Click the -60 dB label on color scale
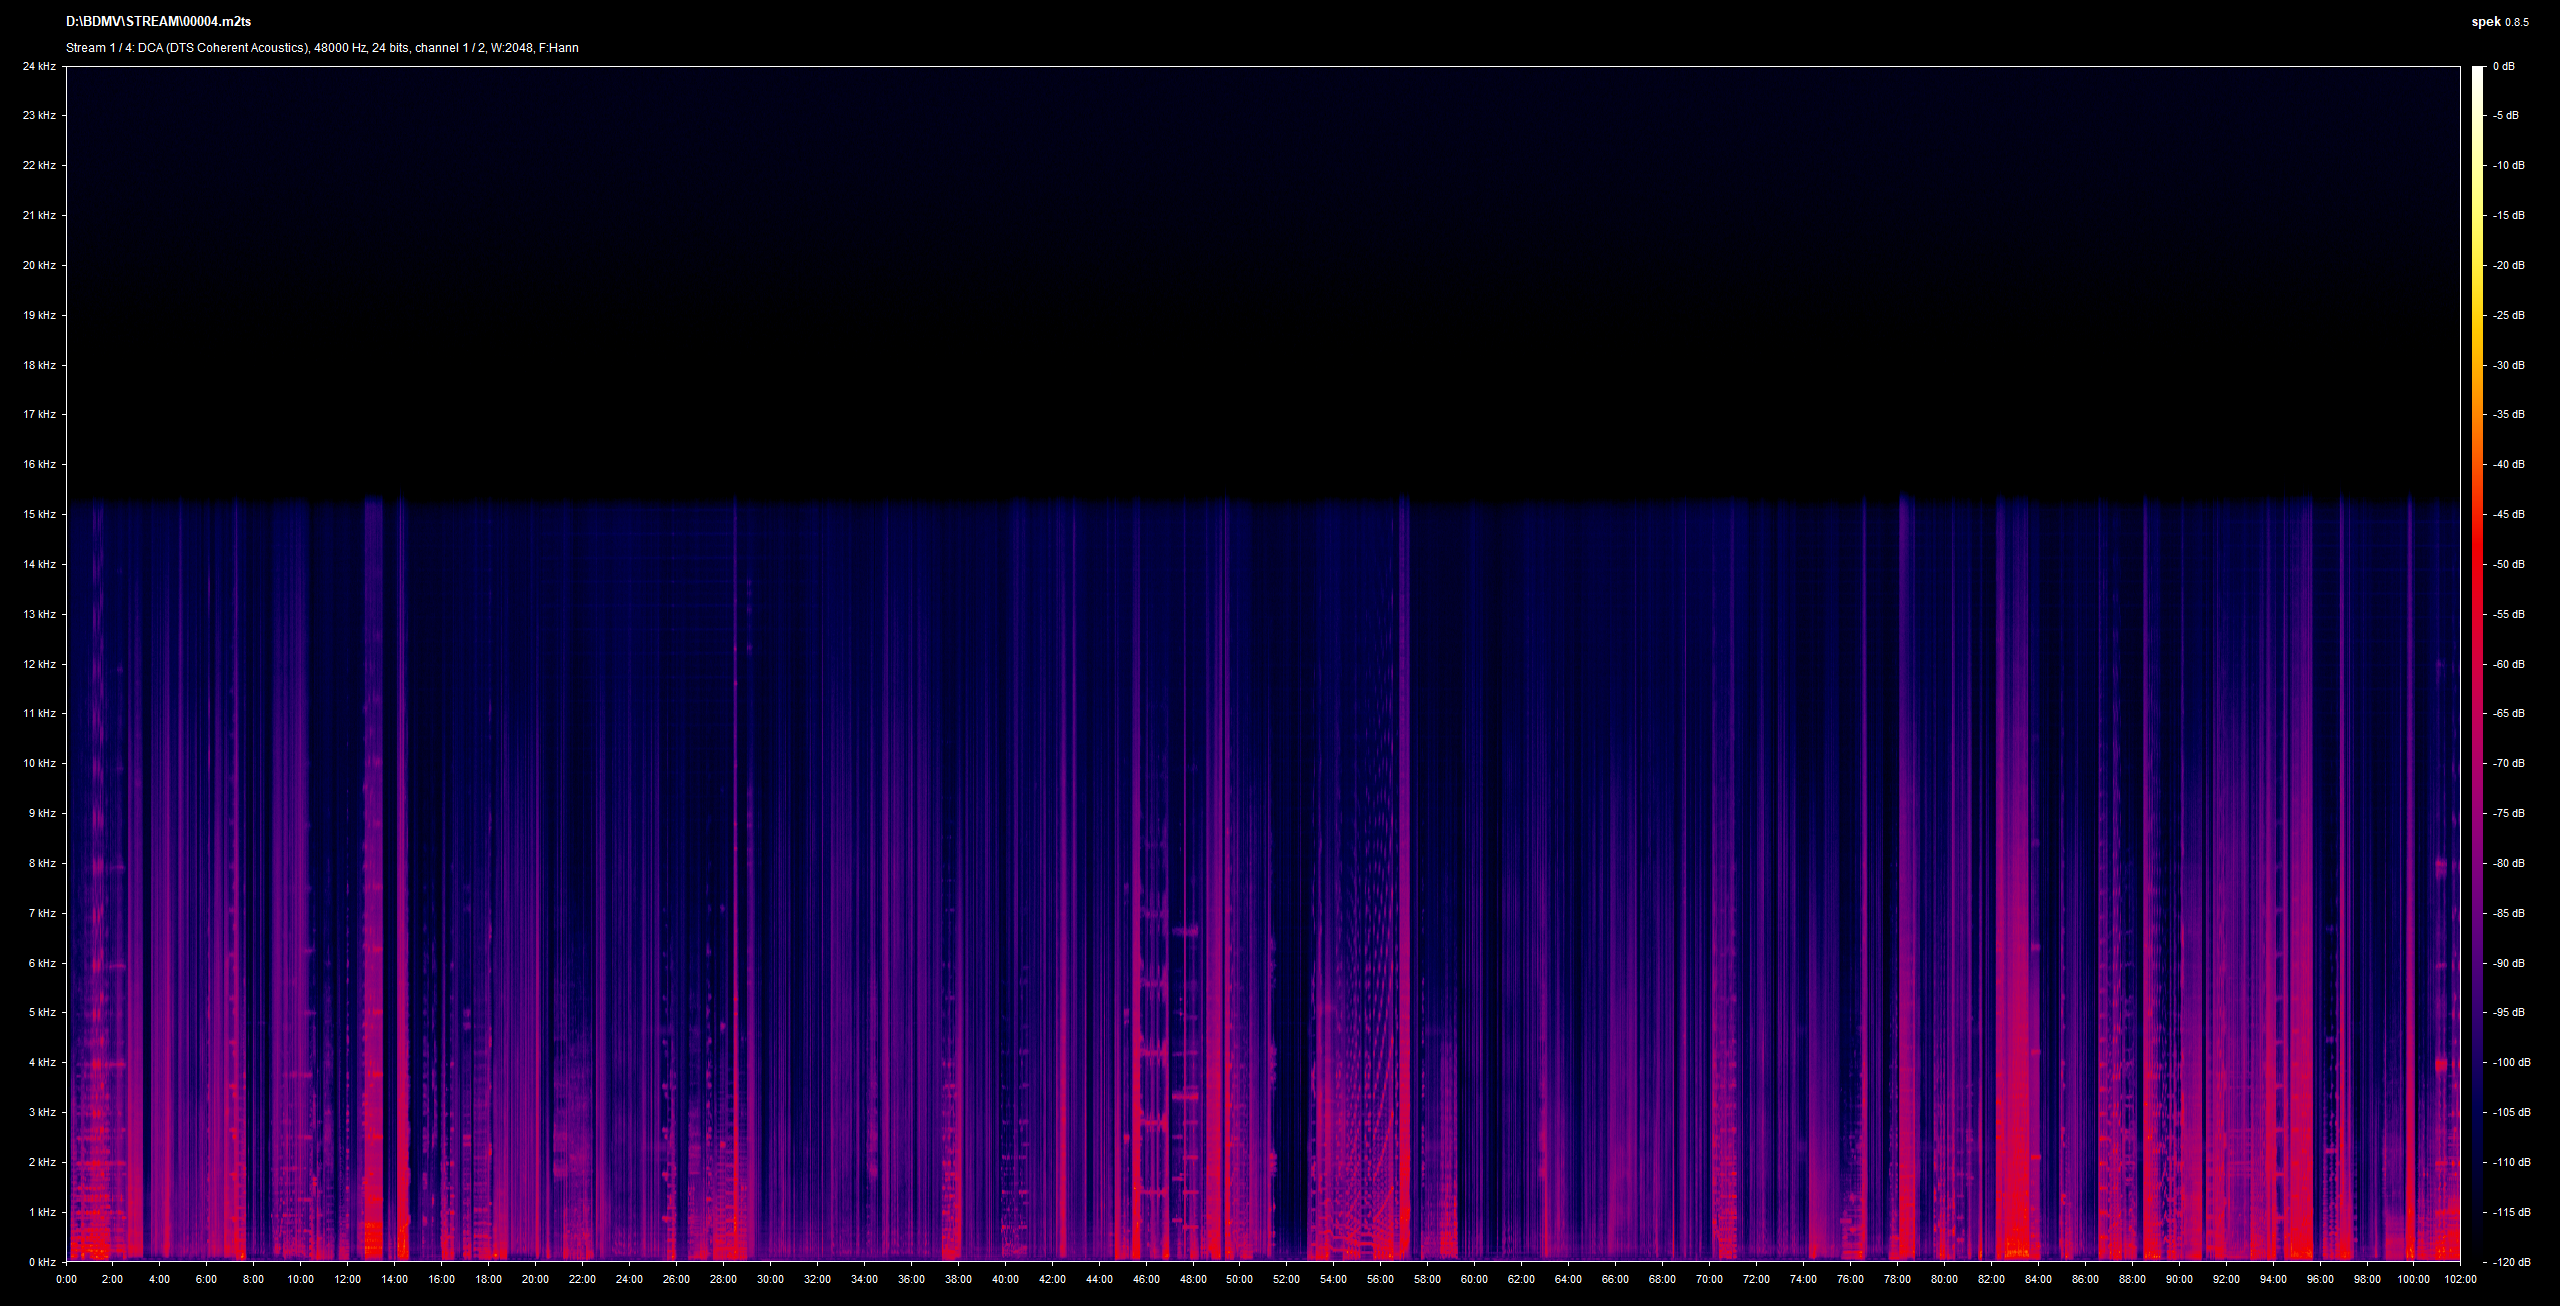This screenshot has width=2560, height=1306. [x=2508, y=664]
